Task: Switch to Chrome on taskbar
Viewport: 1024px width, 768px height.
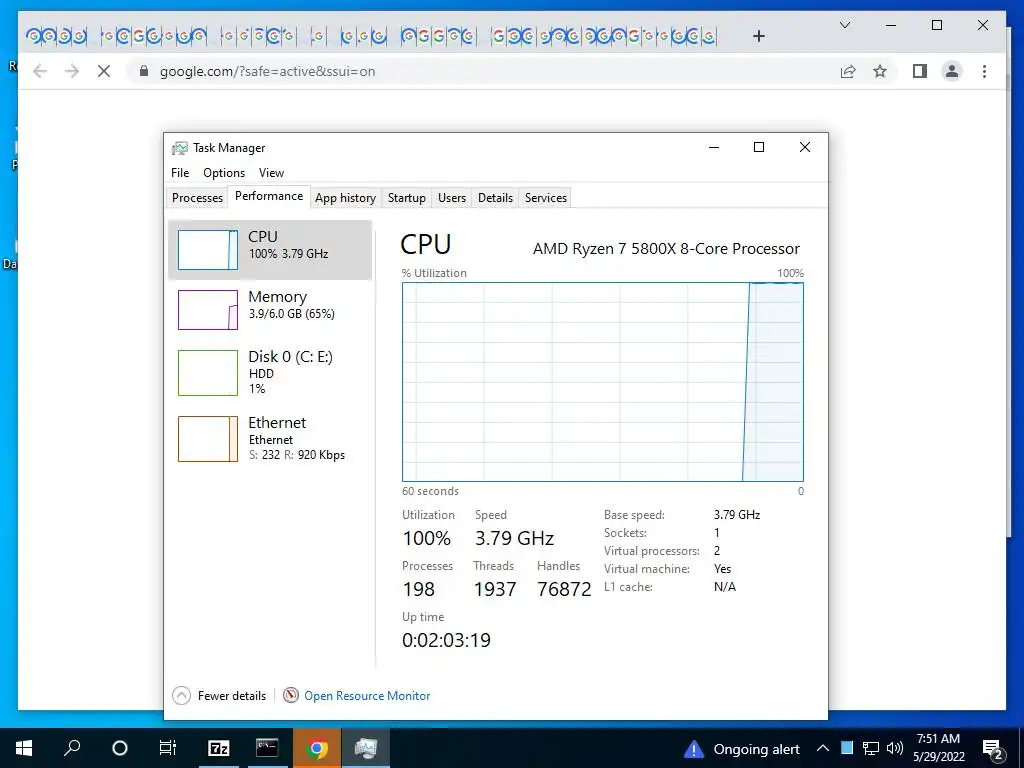Action: [317, 748]
